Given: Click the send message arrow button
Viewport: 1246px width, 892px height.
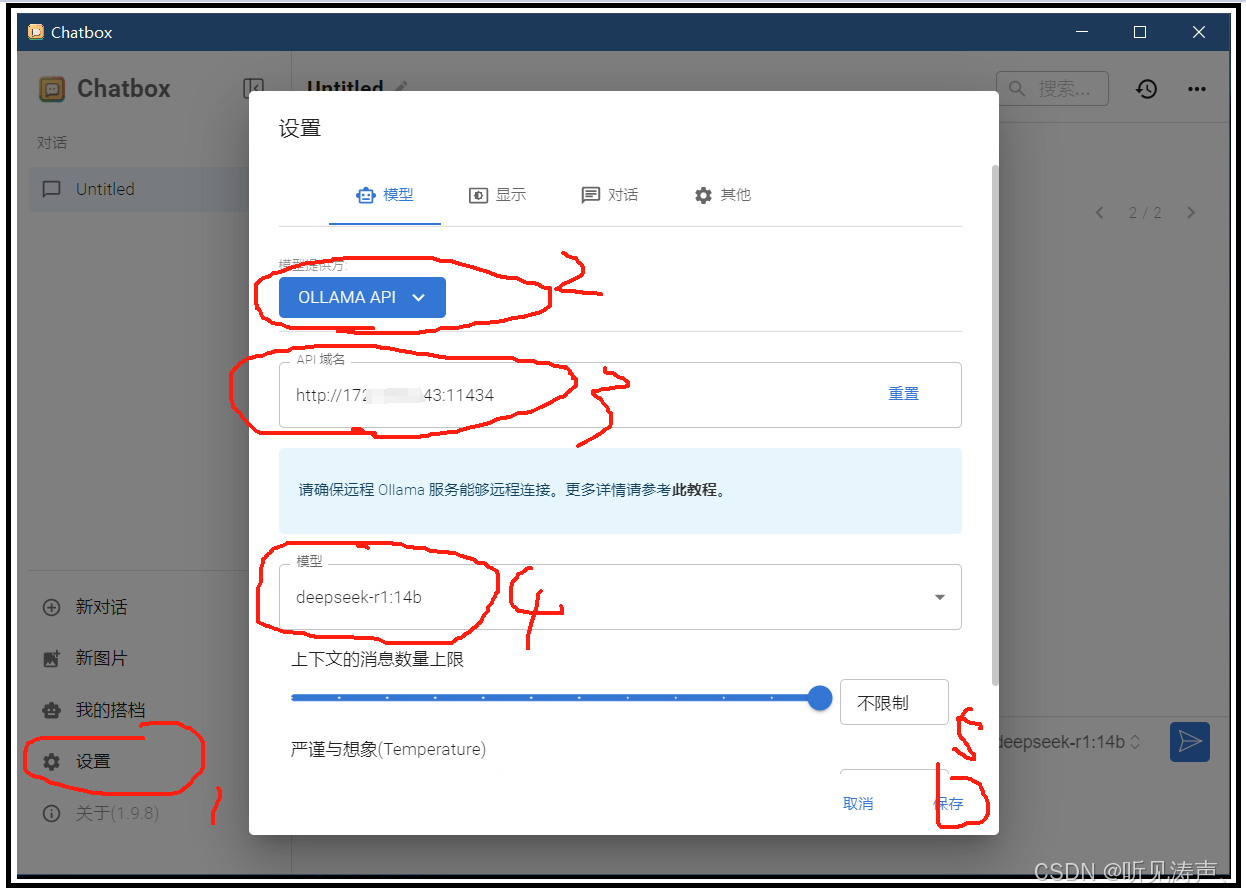Looking at the screenshot, I should [x=1190, y=741].
